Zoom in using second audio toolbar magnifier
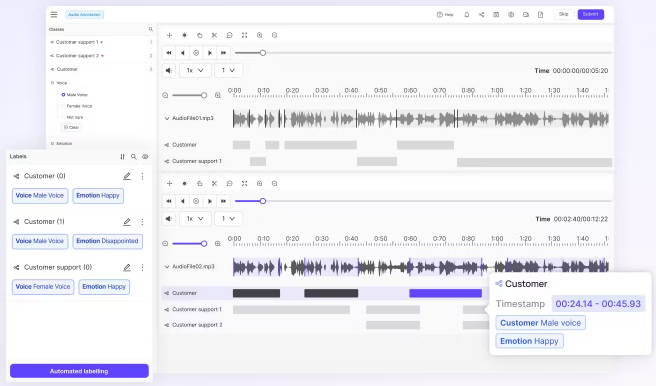 pyautogui.click(x=259, y=184)
